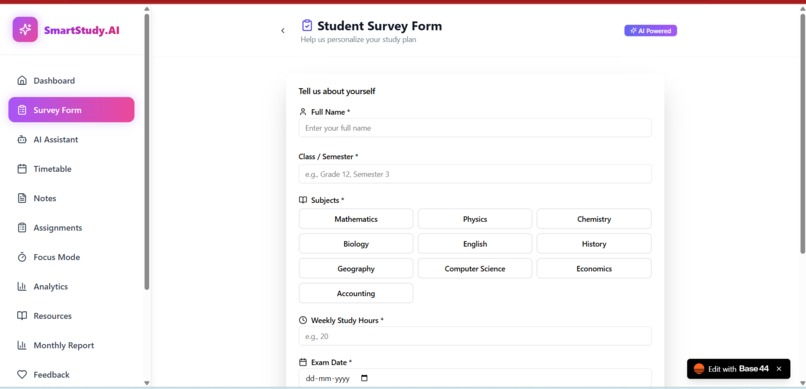The width and height of the screenshot is (806, 389).
Task: Select the Economics subject
Action: tap(594, 269)
